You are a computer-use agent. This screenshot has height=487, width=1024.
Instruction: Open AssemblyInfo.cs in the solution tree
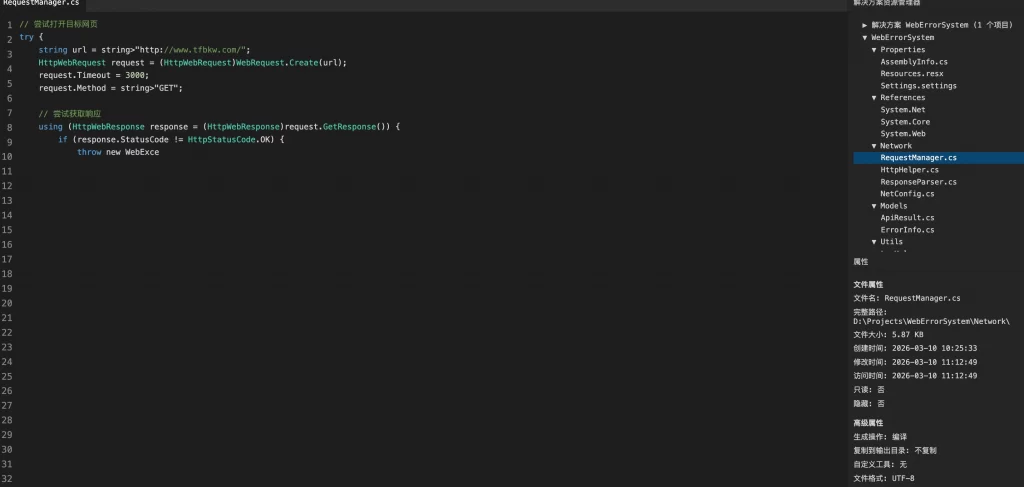[914, 62]
